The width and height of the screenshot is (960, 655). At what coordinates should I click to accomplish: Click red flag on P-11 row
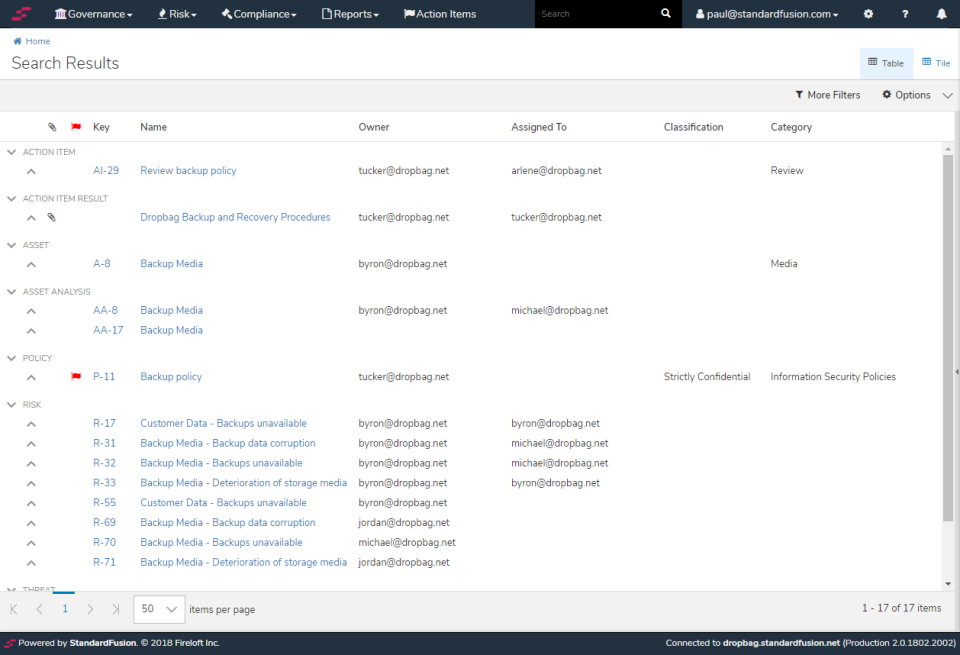76,376
